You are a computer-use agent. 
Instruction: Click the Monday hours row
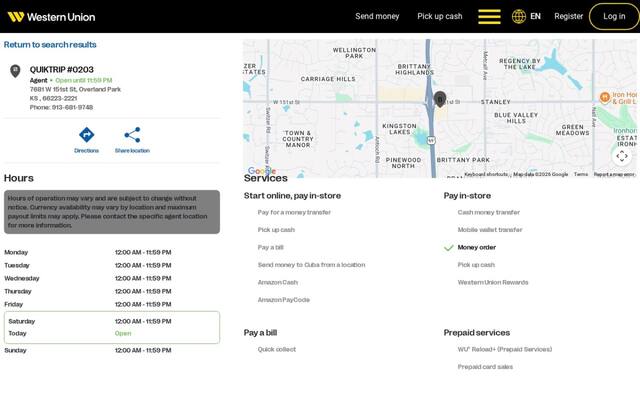pos(112,252)
